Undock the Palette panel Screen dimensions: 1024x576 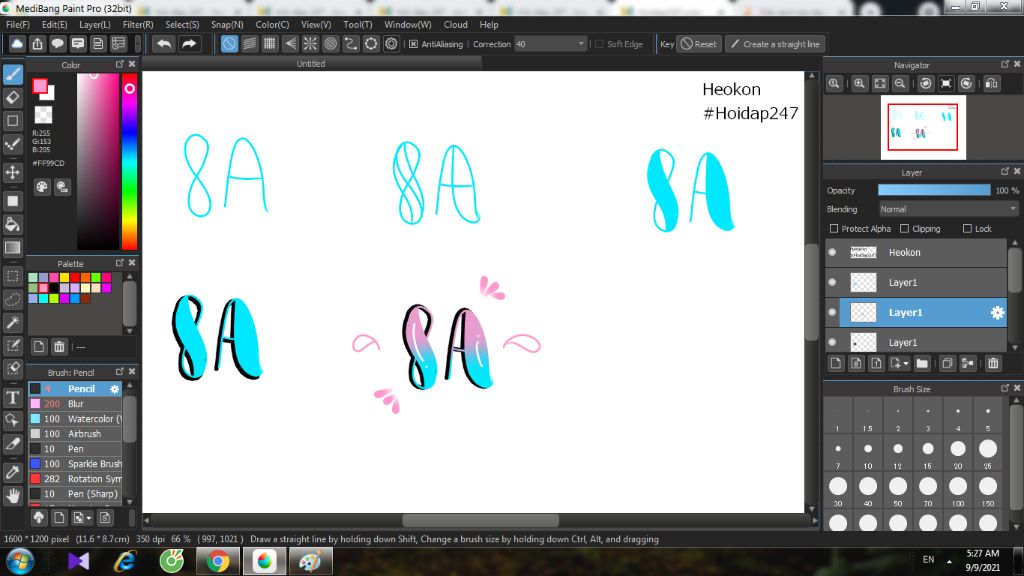pos(120,263)
